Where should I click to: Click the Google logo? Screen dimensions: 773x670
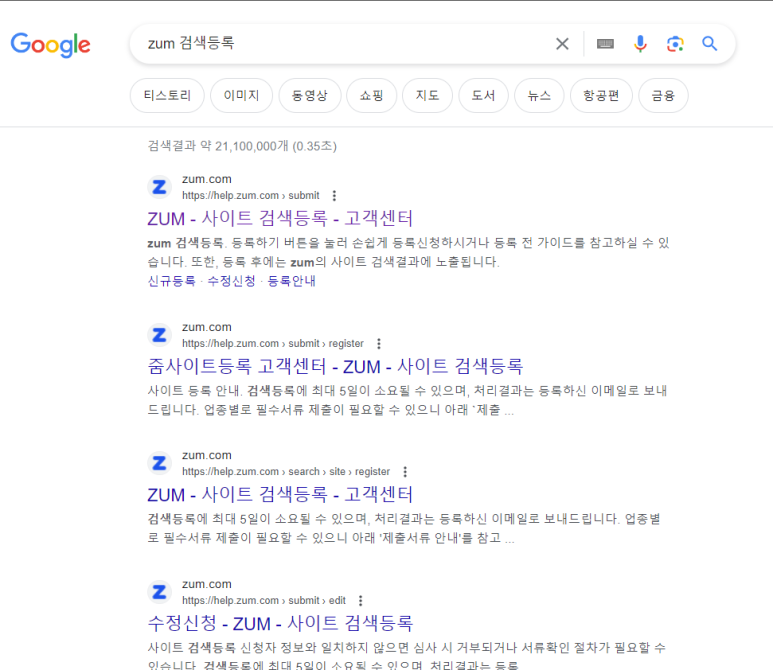click(x=50, y=45)
